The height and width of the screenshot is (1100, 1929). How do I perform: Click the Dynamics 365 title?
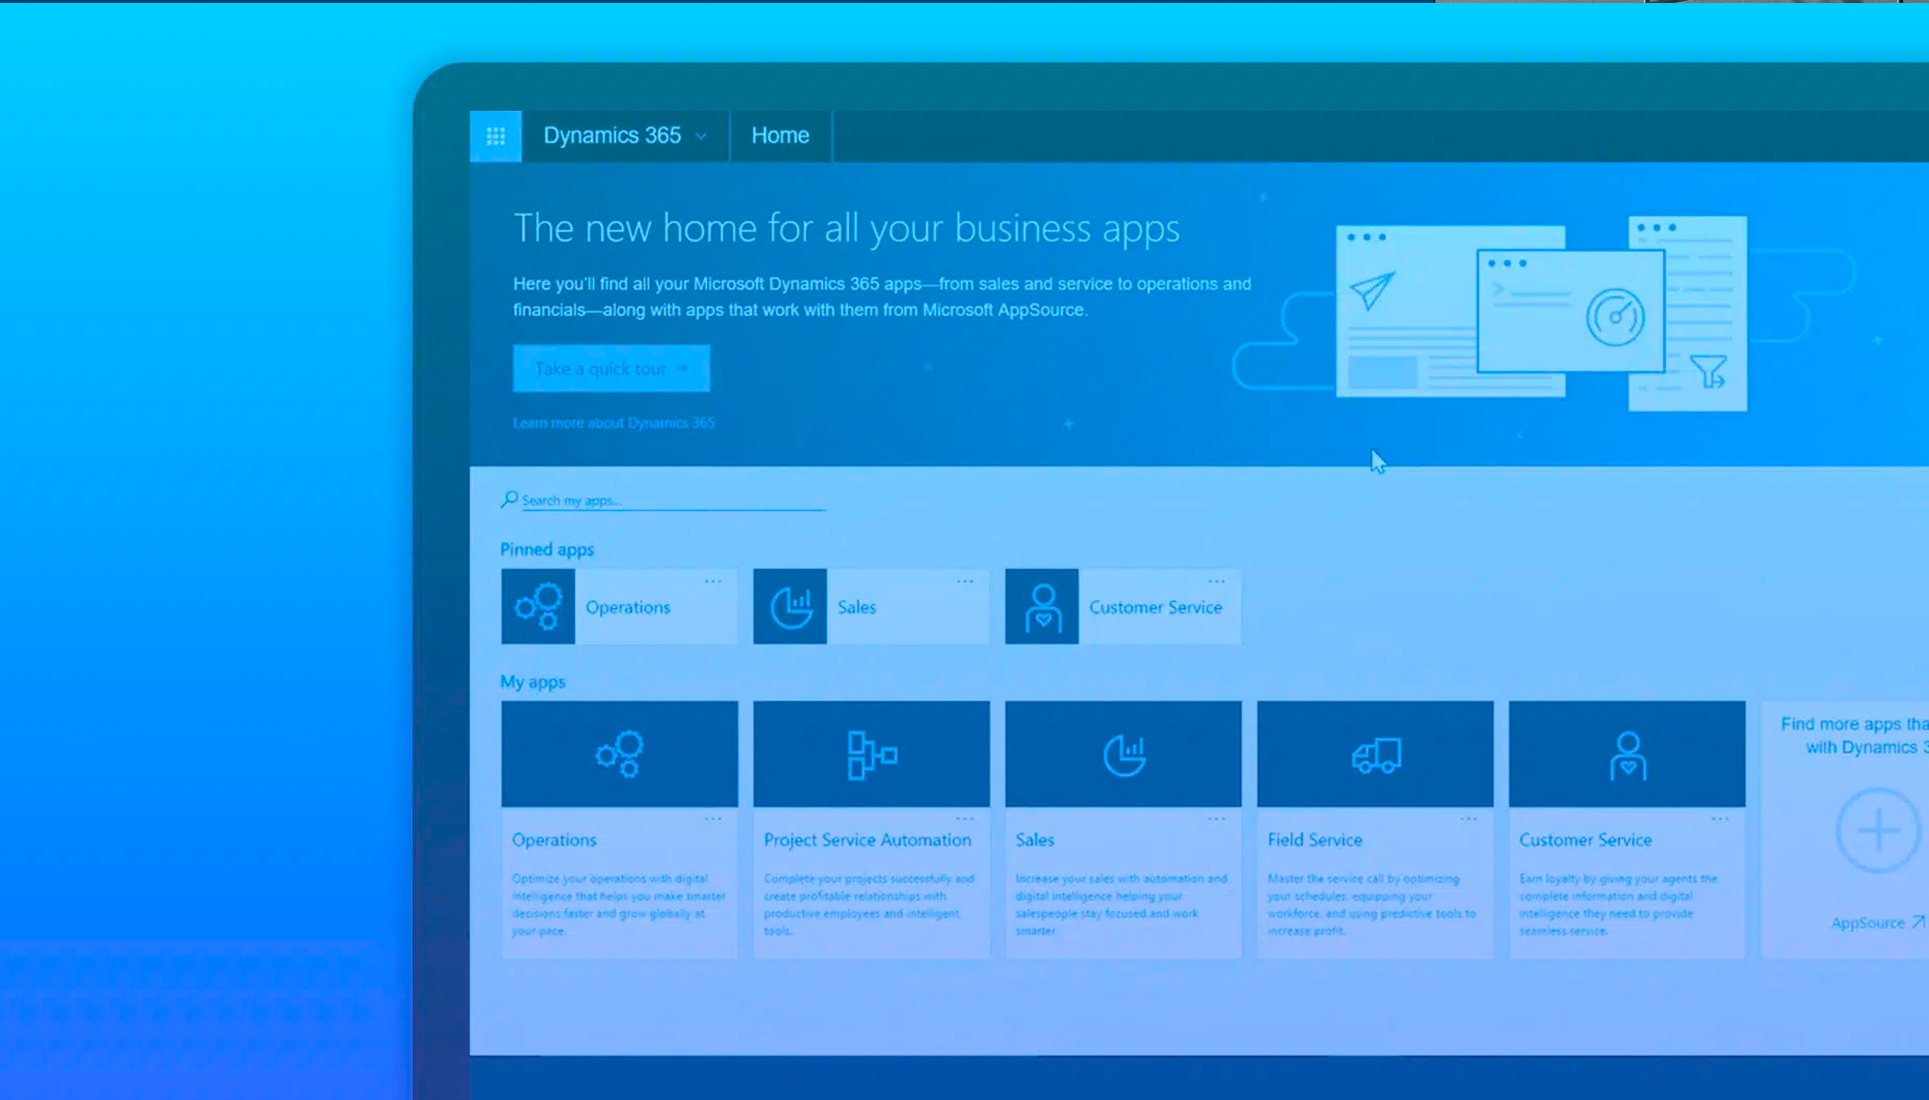click(x=612, y=135)
